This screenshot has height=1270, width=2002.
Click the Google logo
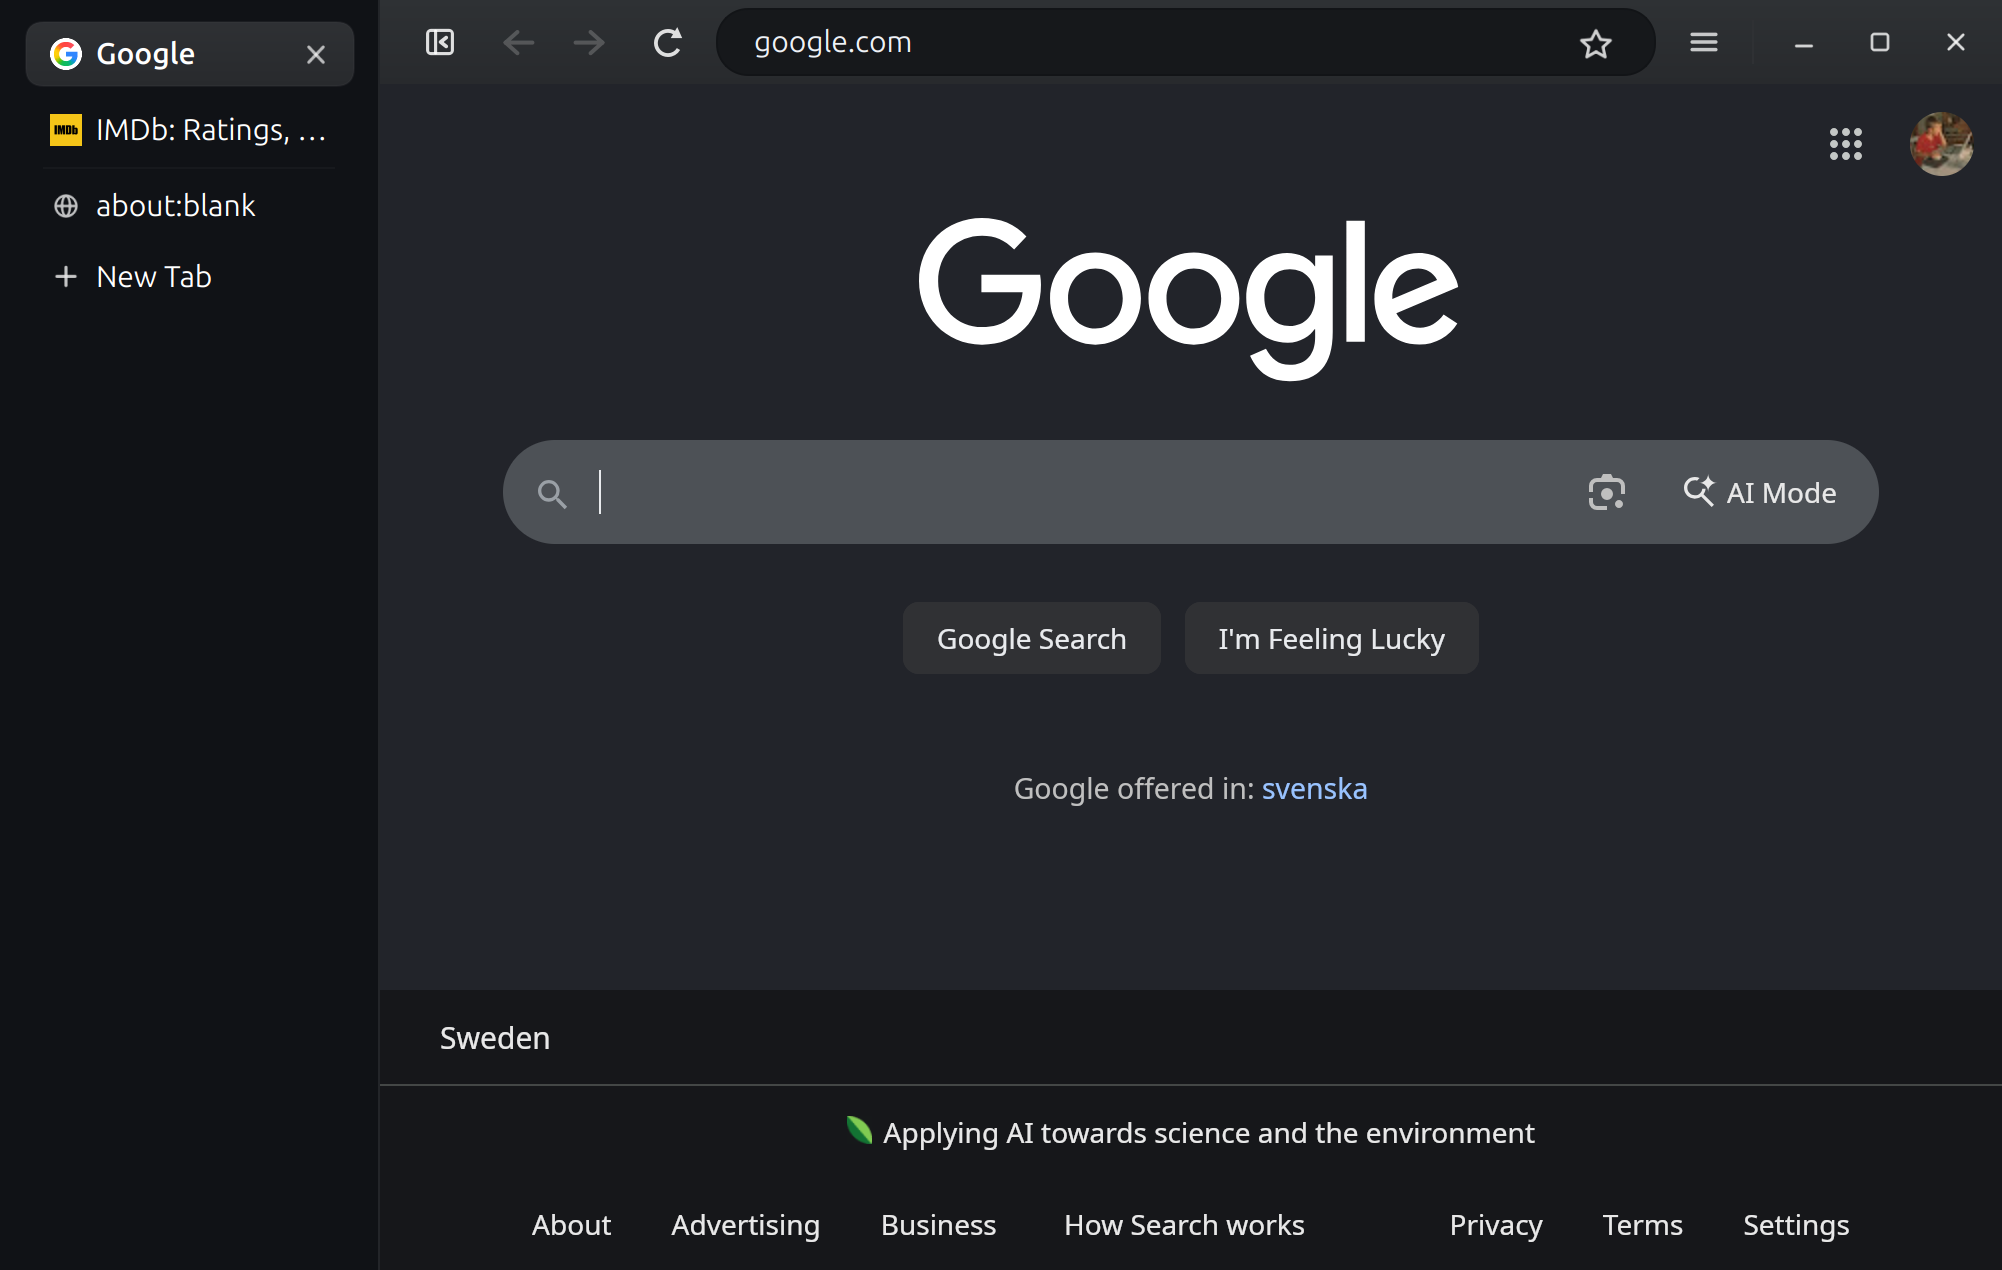click(1188, 298)
